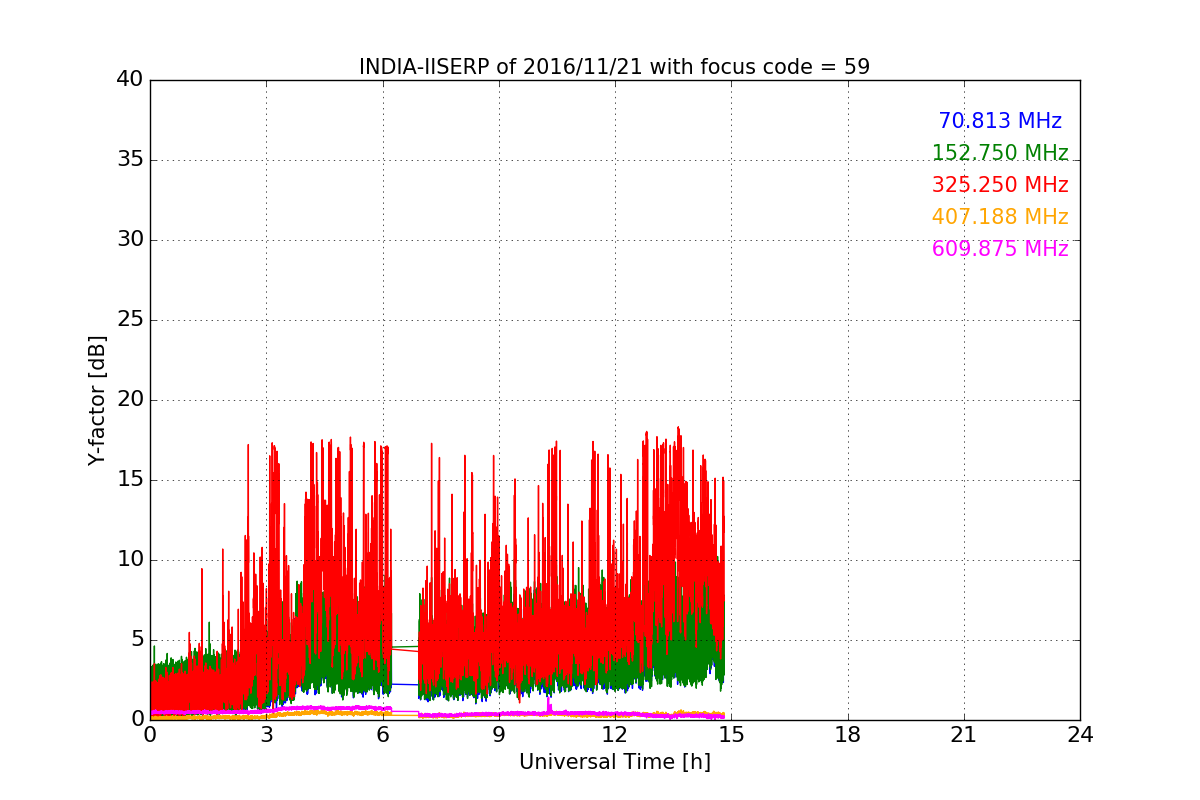Screen dimensions: 1200x800
Task: Click the x-axis tick label 18
Action: coord(848,735)
